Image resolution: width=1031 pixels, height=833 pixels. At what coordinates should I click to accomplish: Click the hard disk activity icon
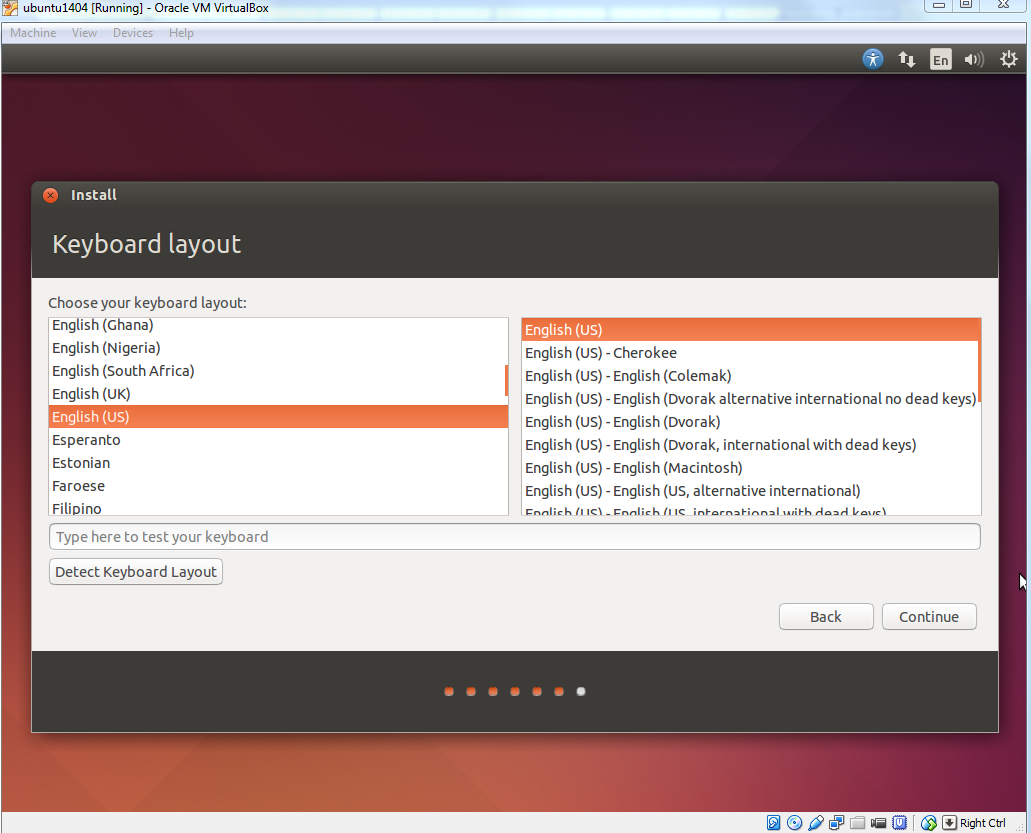tap(773, 822)
